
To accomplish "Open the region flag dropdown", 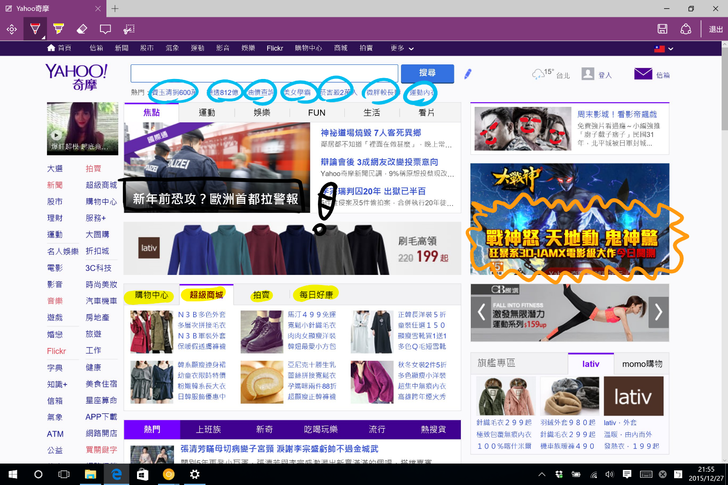I will tap(663, 48).
